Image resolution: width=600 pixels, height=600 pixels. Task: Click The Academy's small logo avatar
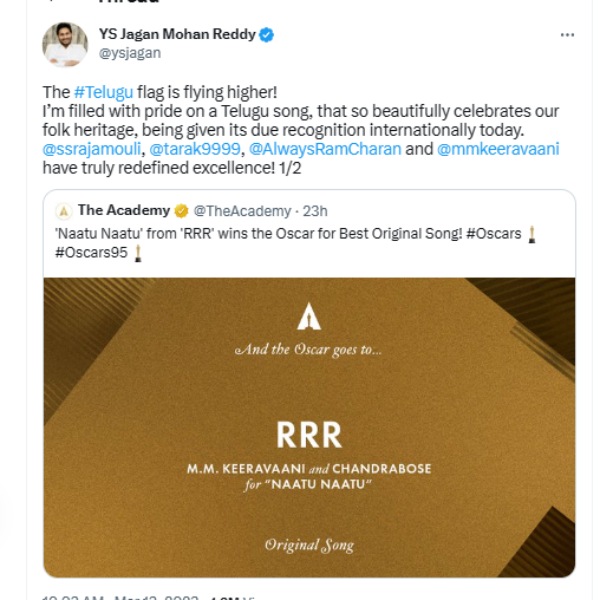tap(63, 211)
